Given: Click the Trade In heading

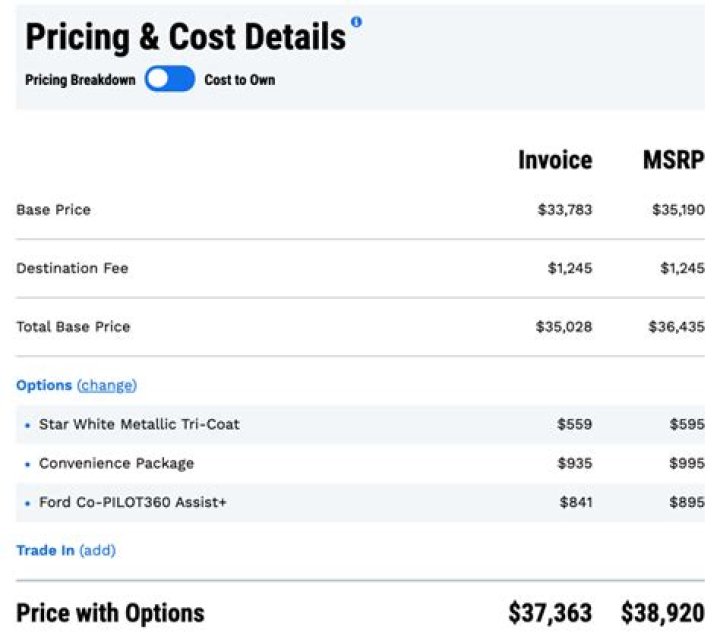Looking at the screenshot, I should point(45,550).
